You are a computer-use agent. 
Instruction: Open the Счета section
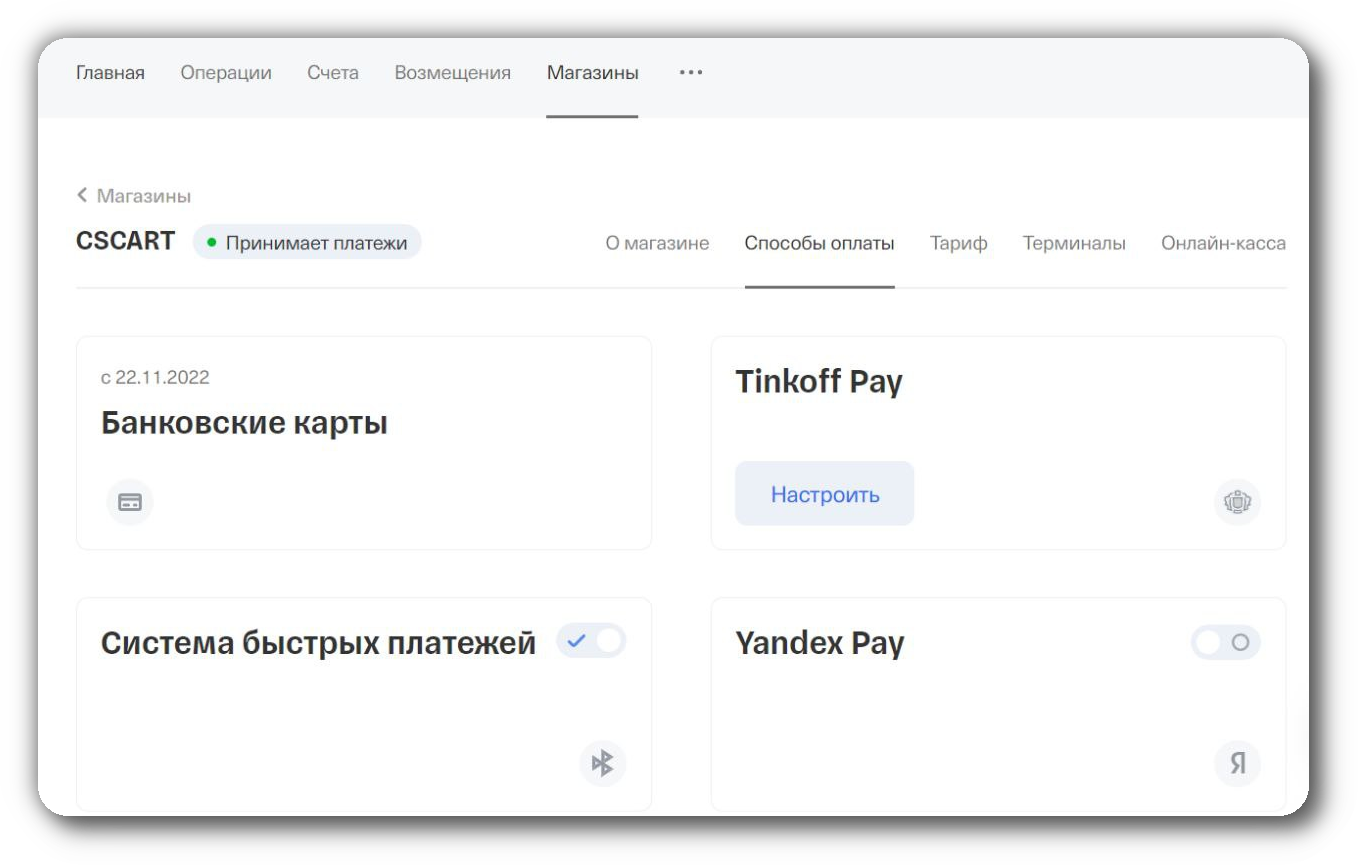click(333, 73)
